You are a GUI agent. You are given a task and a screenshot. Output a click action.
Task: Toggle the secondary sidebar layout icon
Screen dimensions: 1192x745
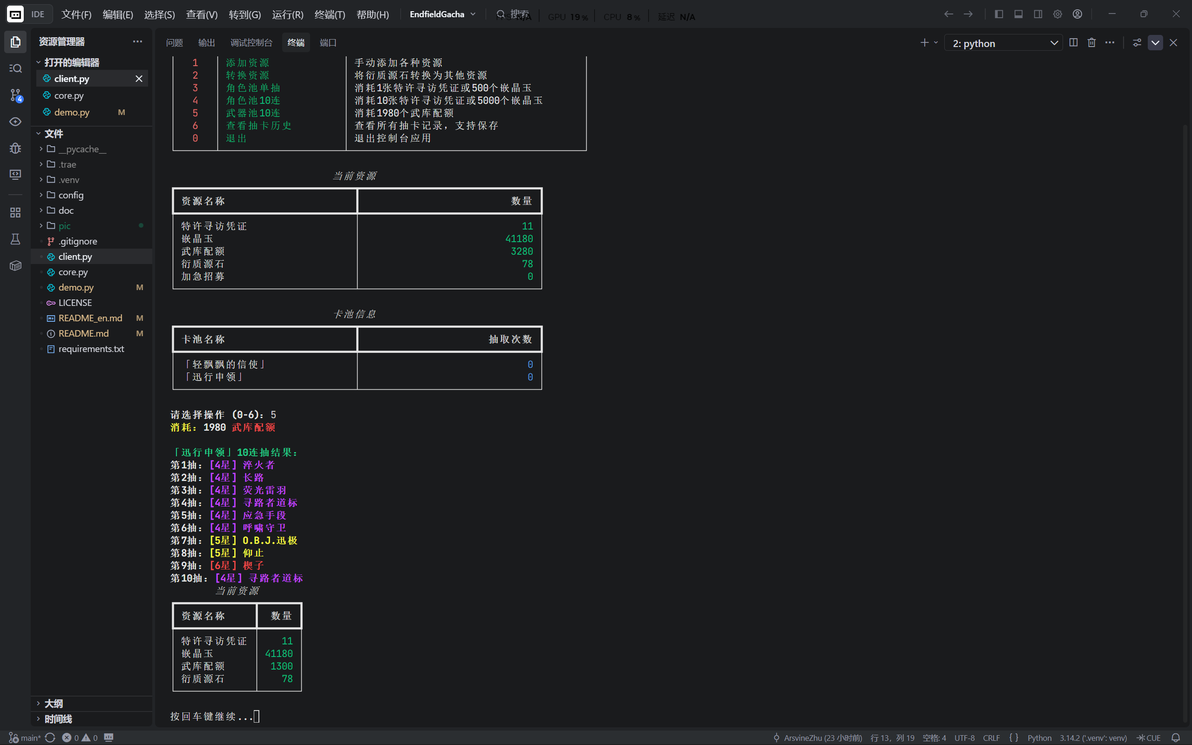tap(1038, 14)
